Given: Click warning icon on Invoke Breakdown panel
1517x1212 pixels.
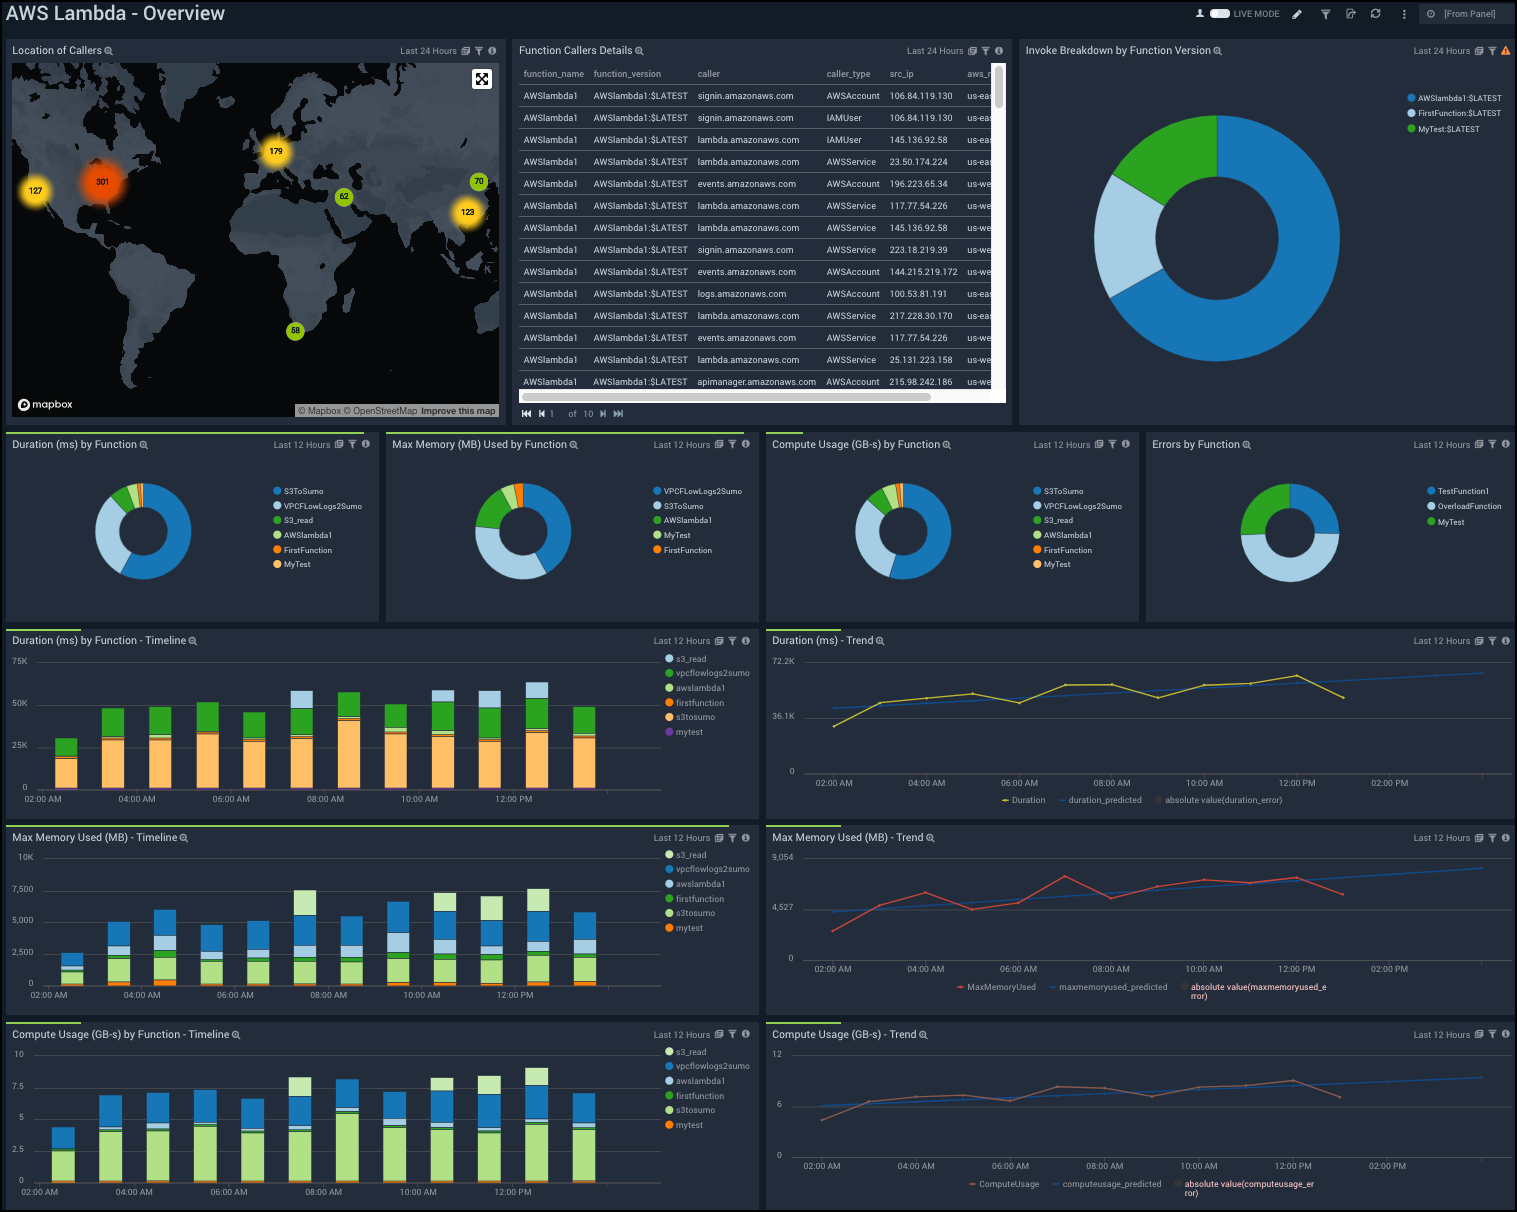Looking at the screenshot, I should point(1505,51).
